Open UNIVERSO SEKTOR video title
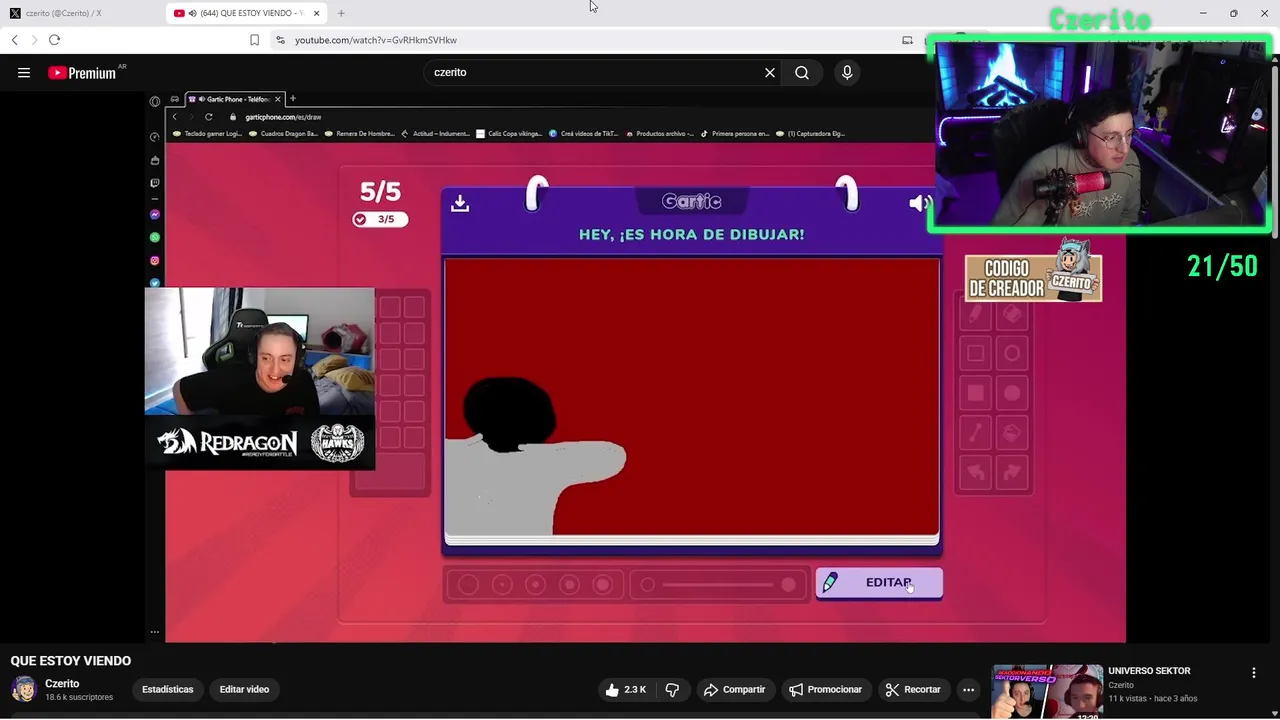The image size is (1280, 720). click(x=1149, y=671)
